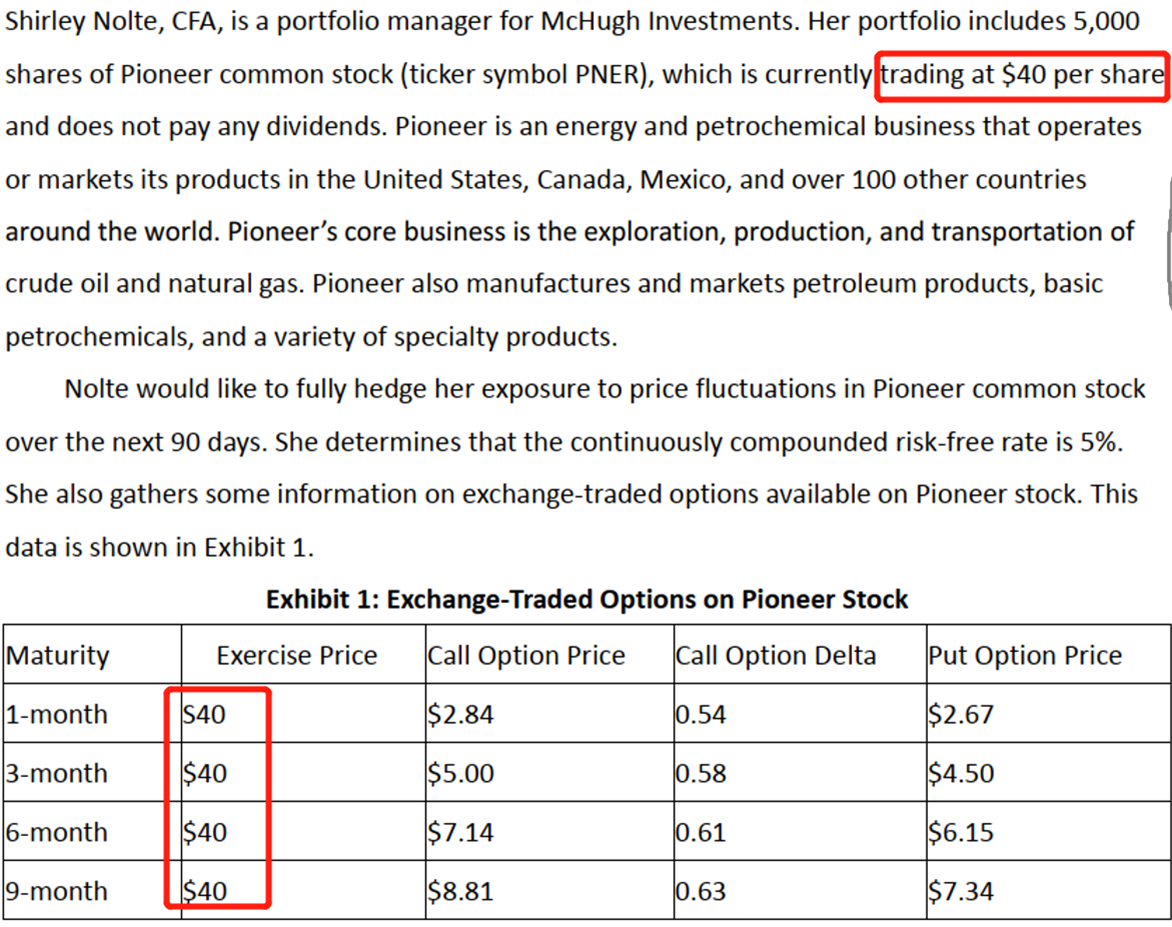The width and height of the screenshot is (1172, 927).
Task: Click the red-boxed 'trading at $40 per share' text
Action: (x=1021, y=76)
